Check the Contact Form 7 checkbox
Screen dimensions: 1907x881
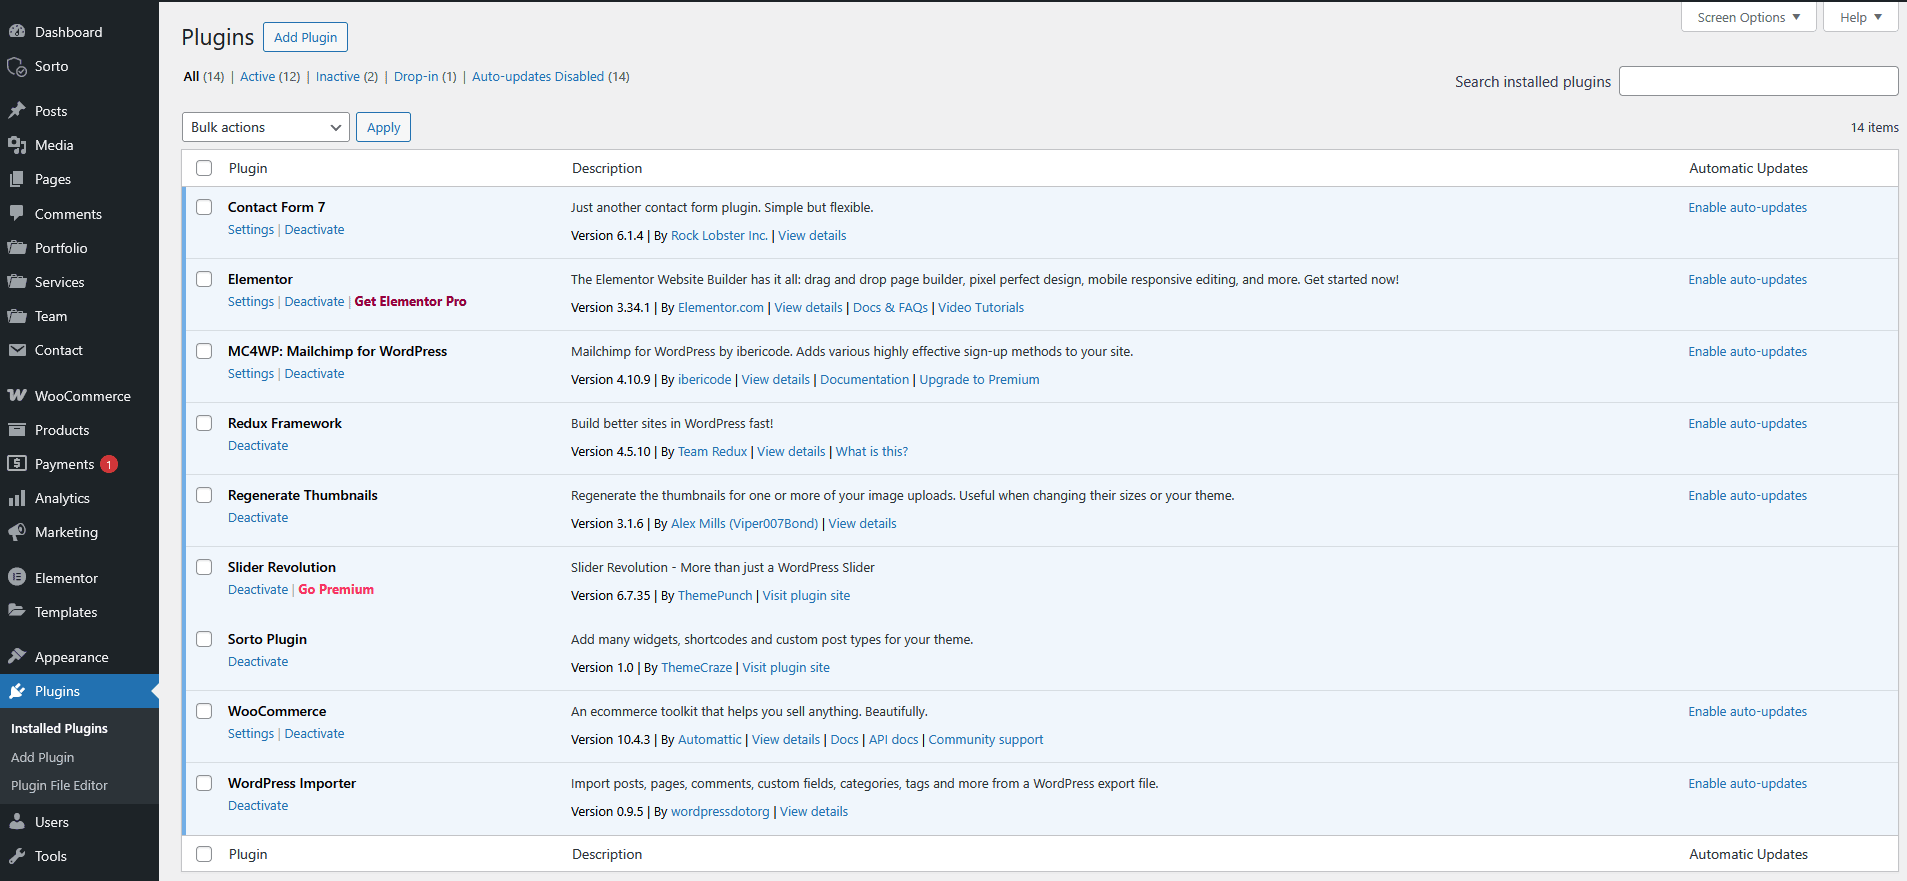pos(204,207)
